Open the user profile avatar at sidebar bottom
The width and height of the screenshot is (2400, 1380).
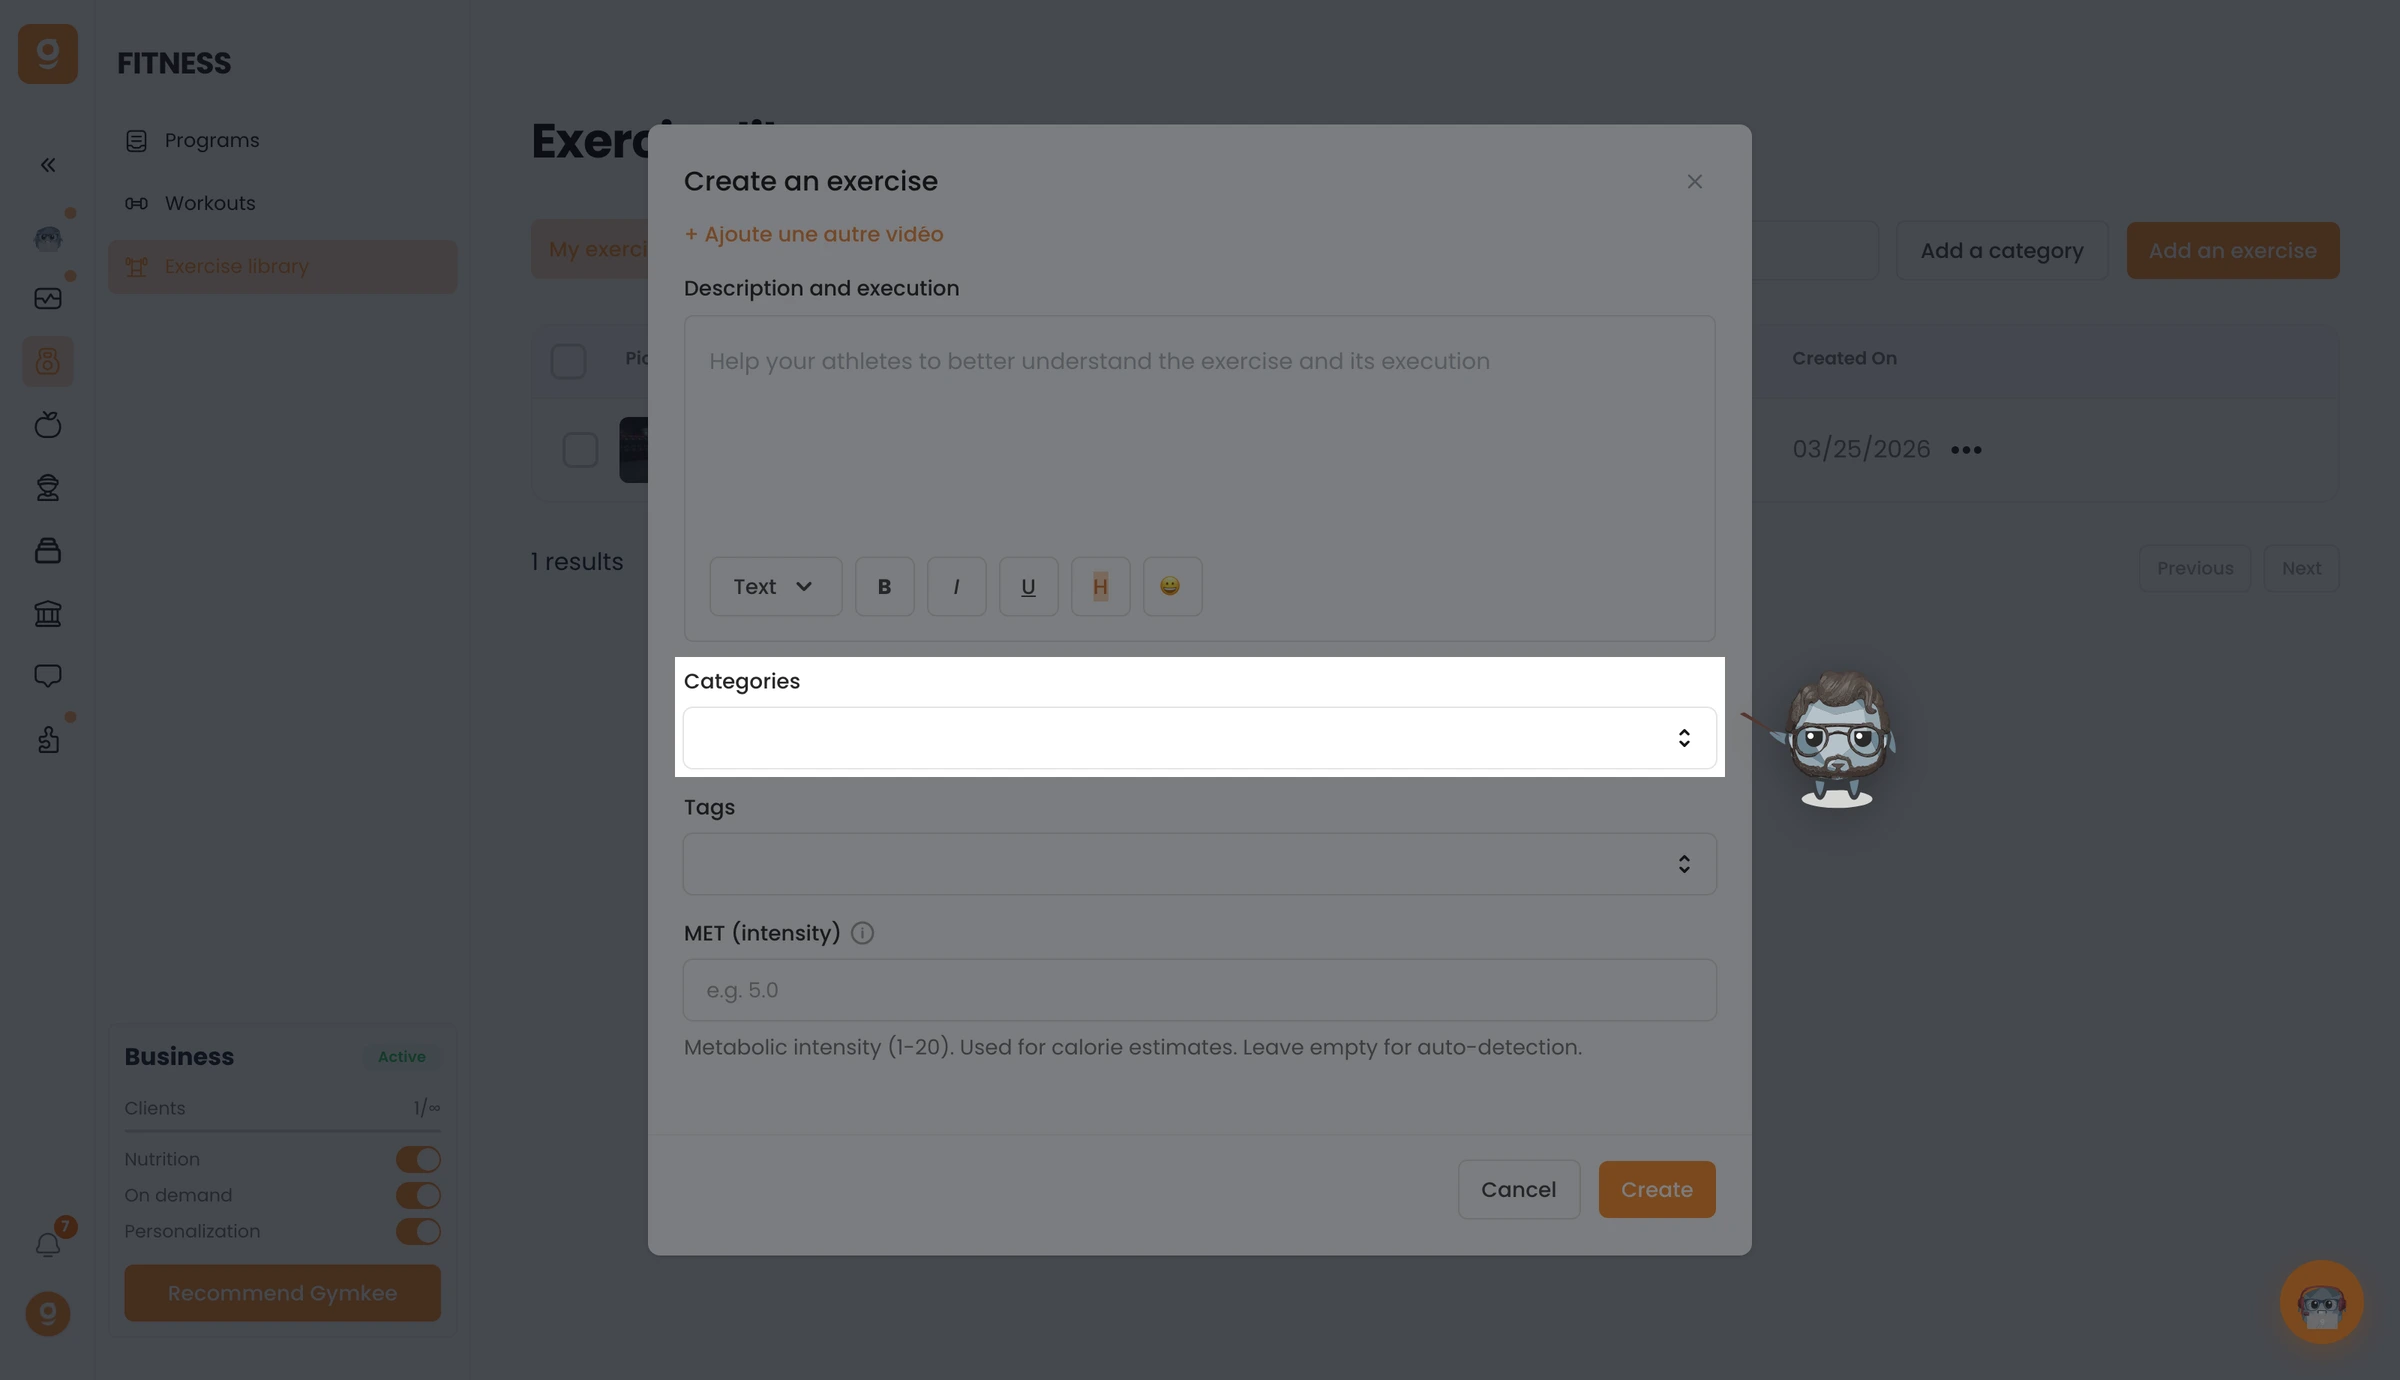click(x=48, y=1314)
